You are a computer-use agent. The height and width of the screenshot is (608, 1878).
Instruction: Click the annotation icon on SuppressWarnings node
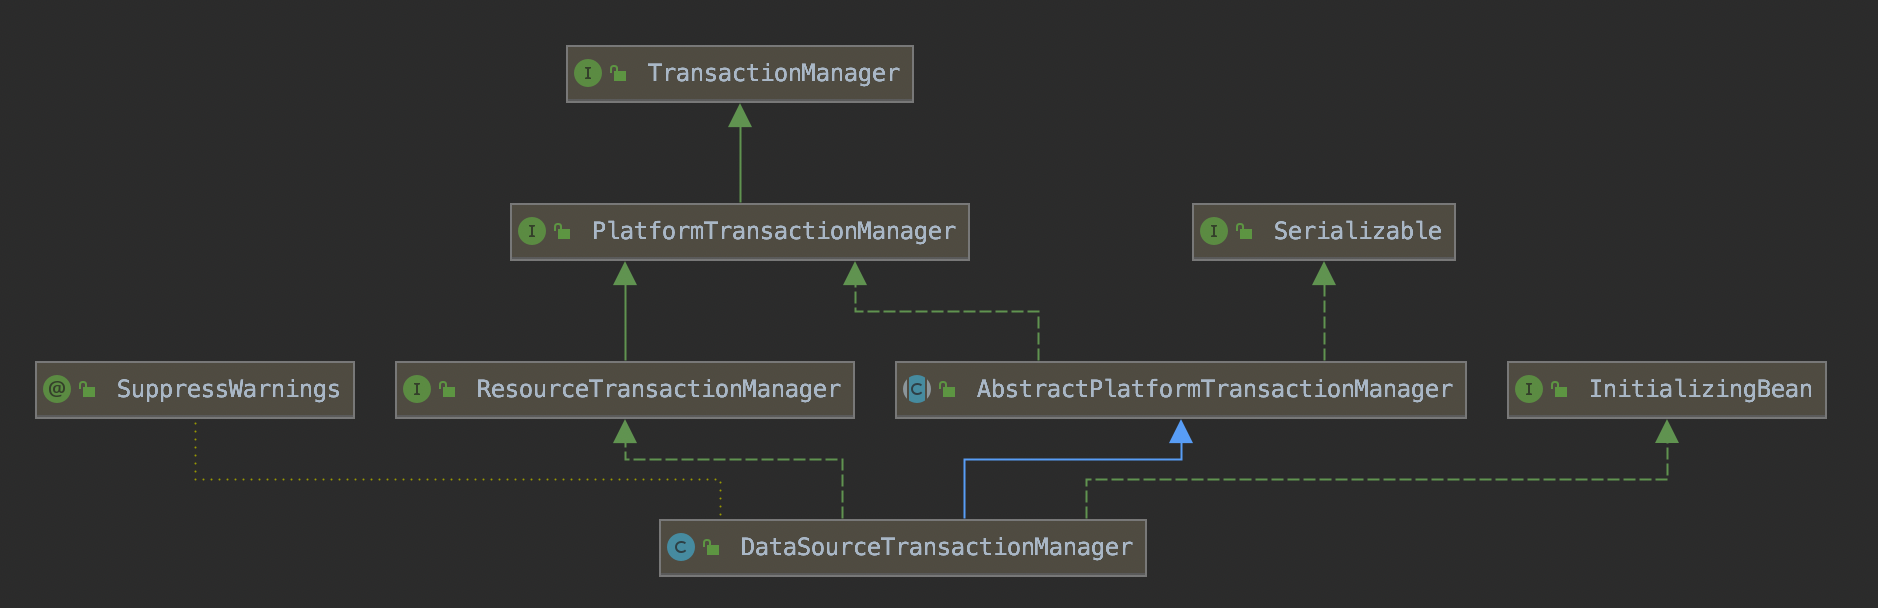point(58,389)
